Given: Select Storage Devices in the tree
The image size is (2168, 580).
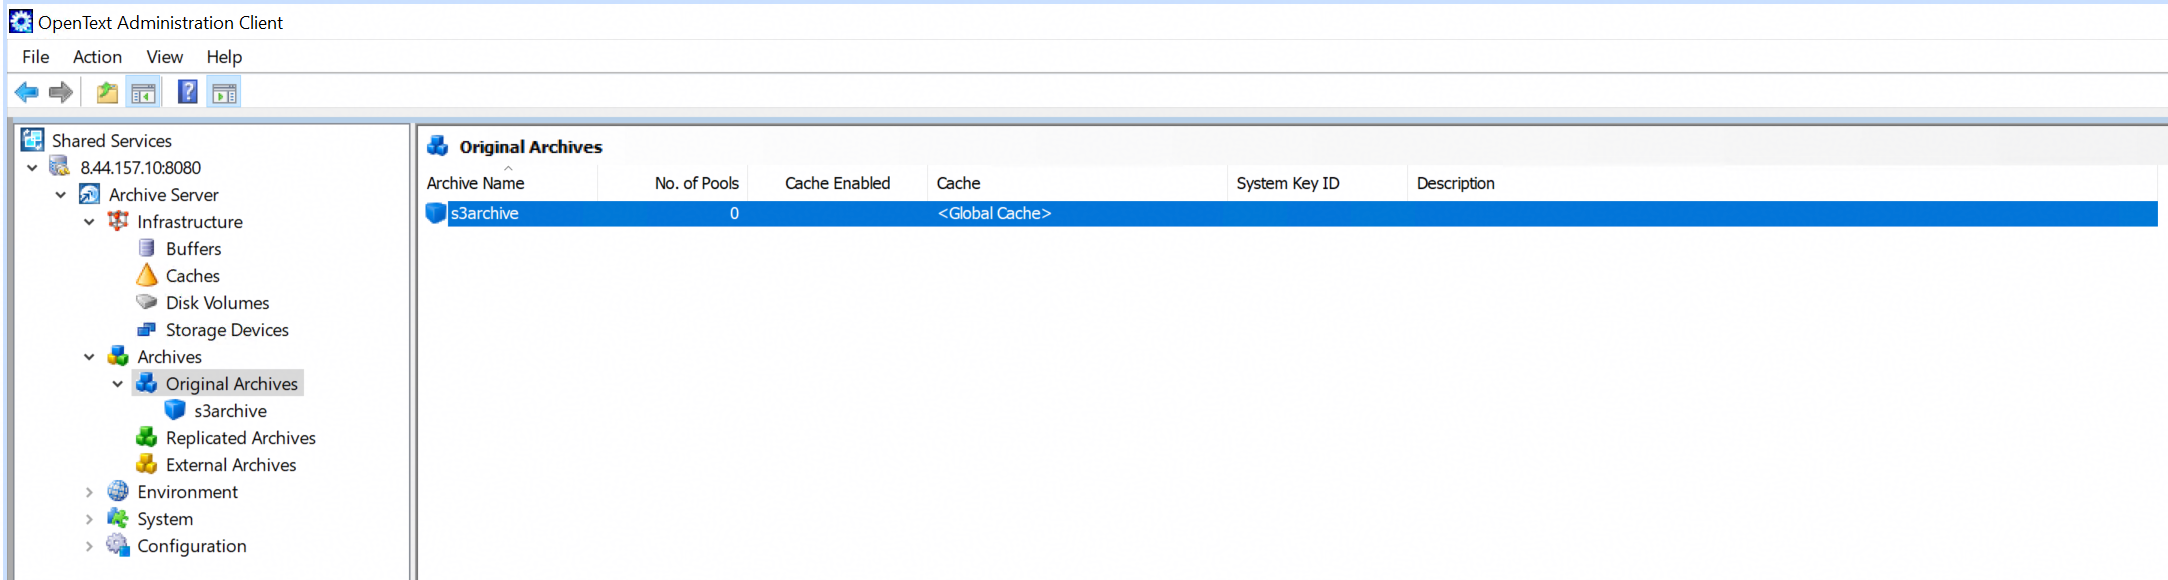Looking at the screenshot, I should tap(227, 329).
